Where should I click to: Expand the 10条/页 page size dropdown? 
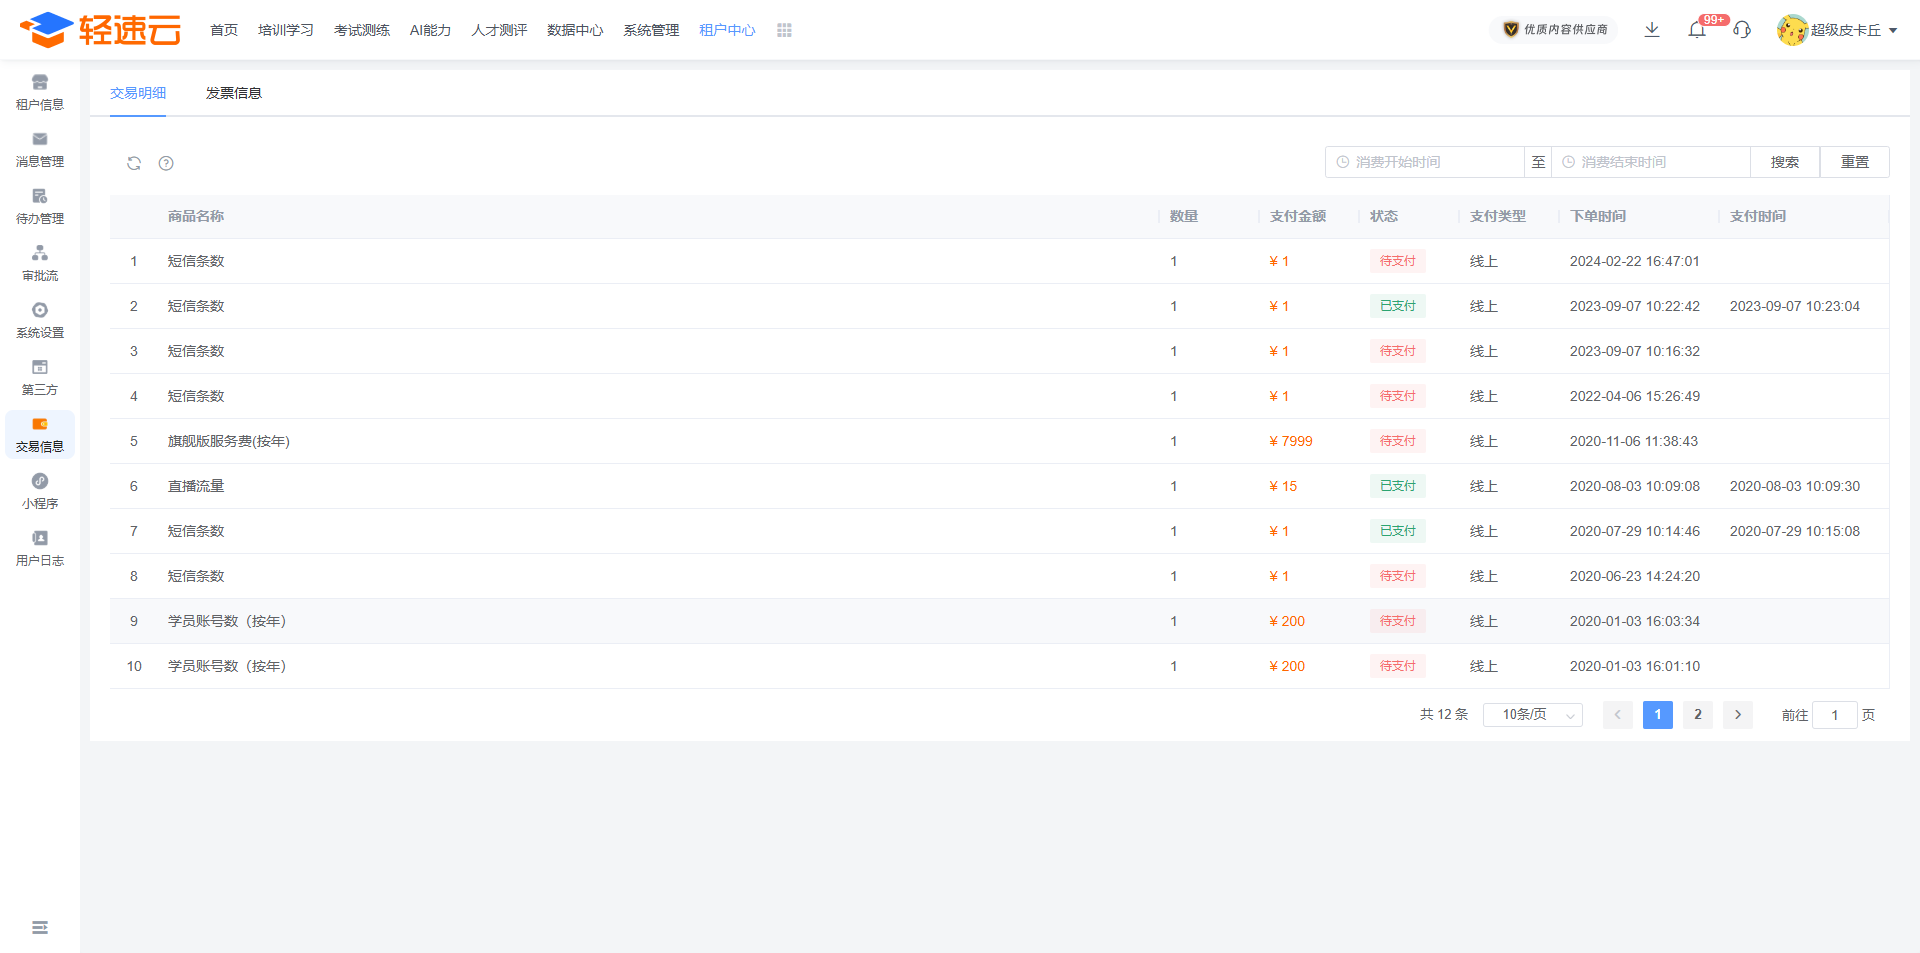pos(1532,715)
